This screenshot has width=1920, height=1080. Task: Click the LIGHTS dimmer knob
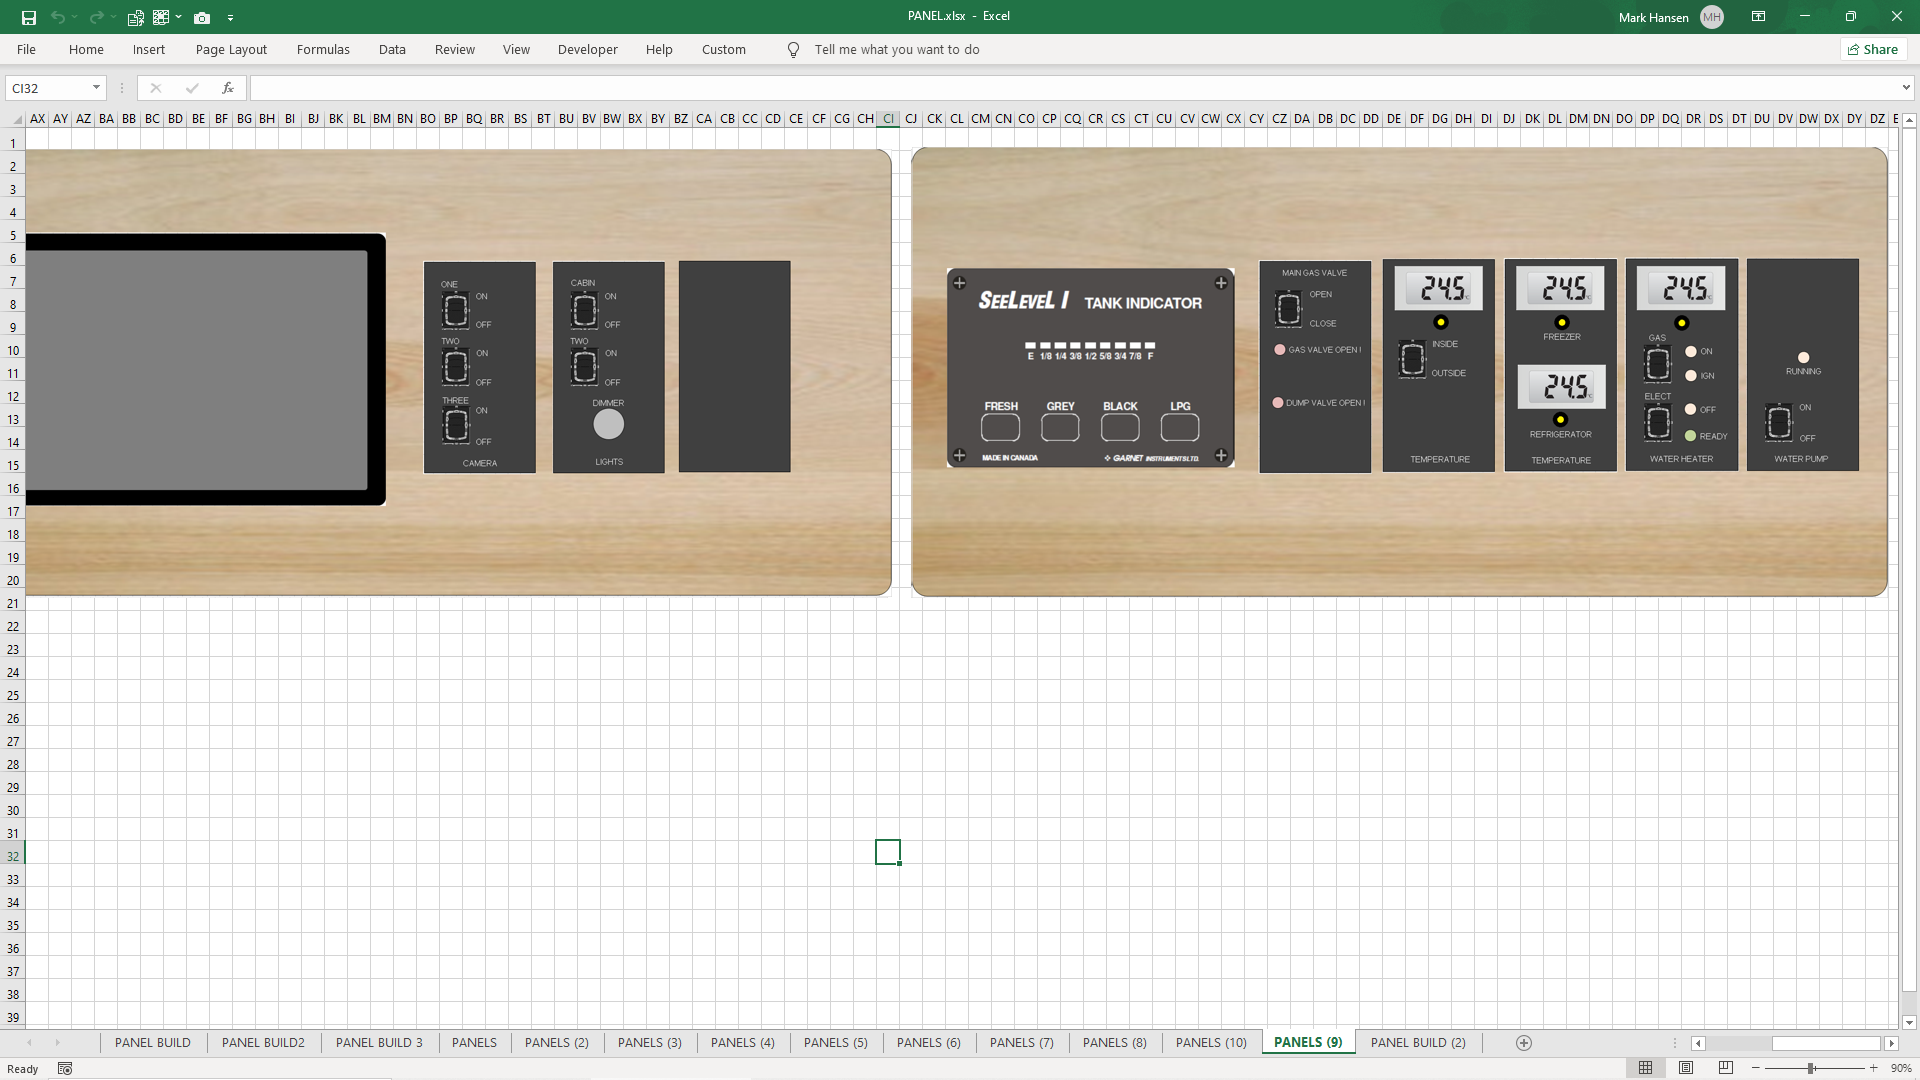(608, 425)
